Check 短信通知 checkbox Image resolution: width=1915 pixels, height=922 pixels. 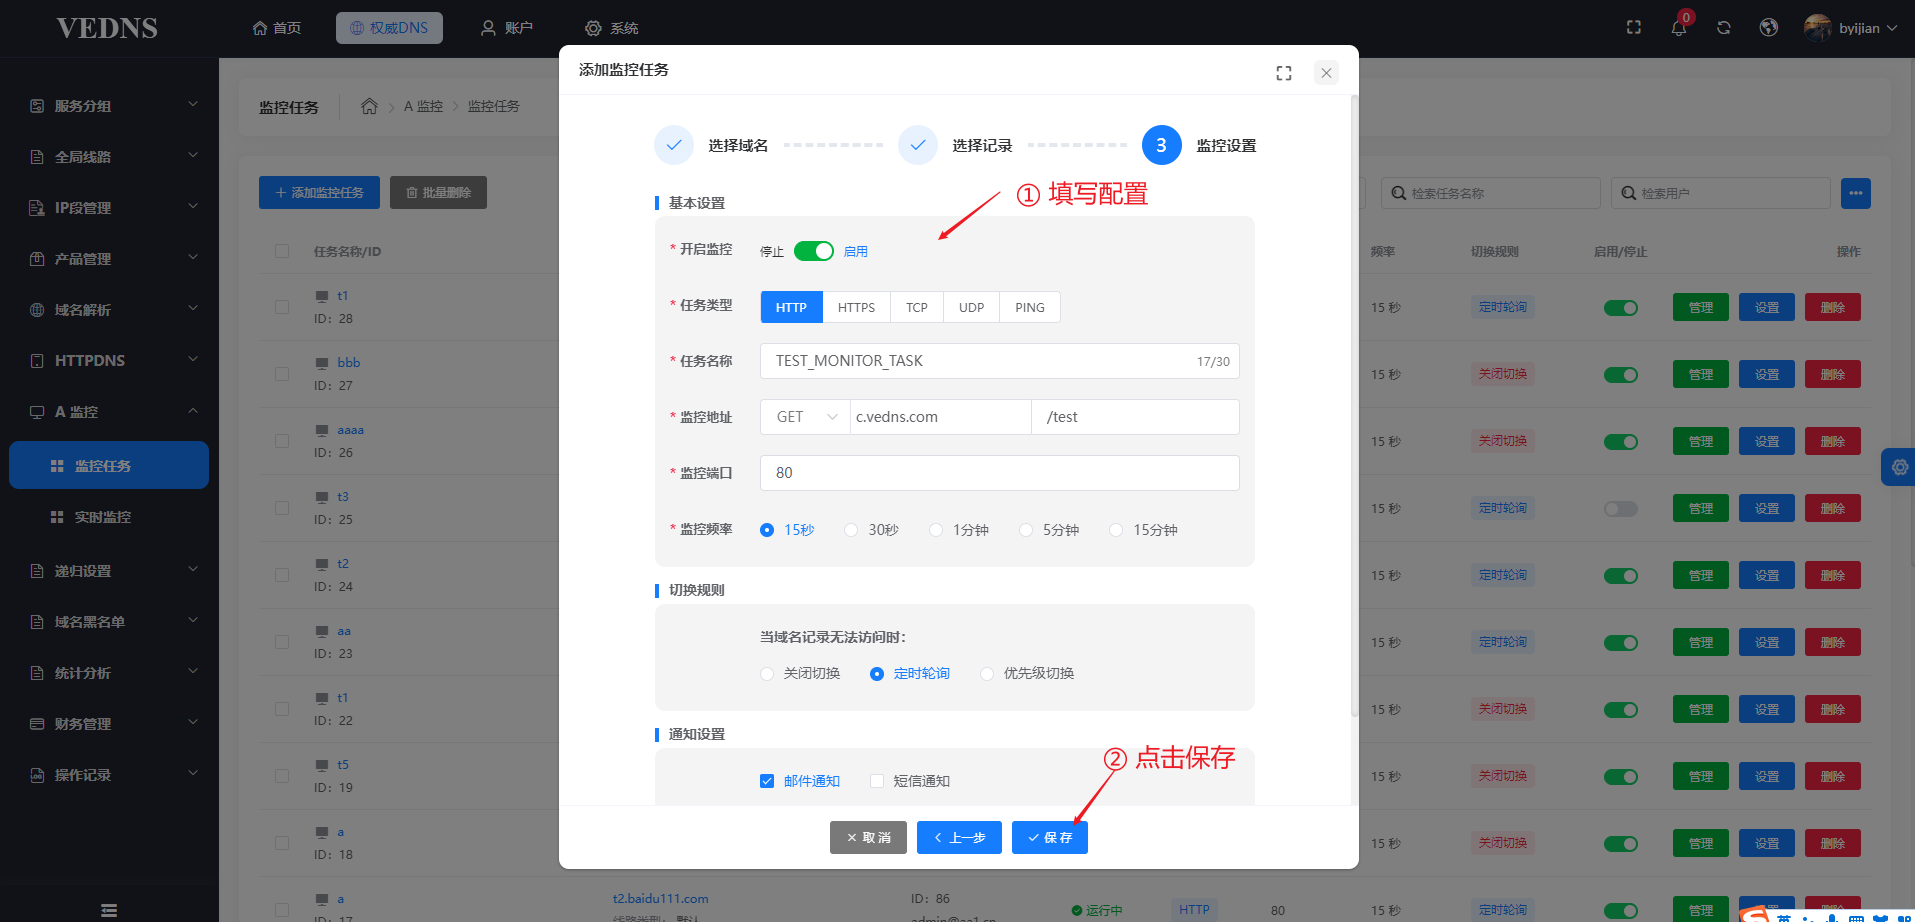(877, 781)
